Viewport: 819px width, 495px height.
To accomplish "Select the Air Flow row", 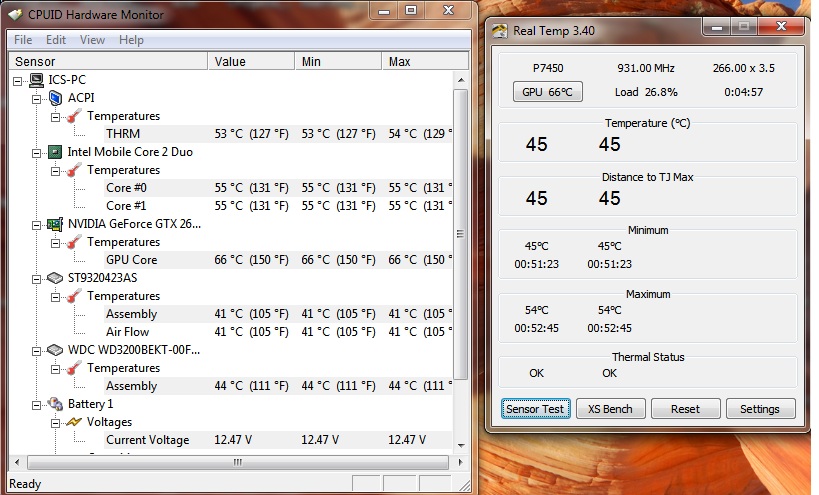I will point(278,332).
